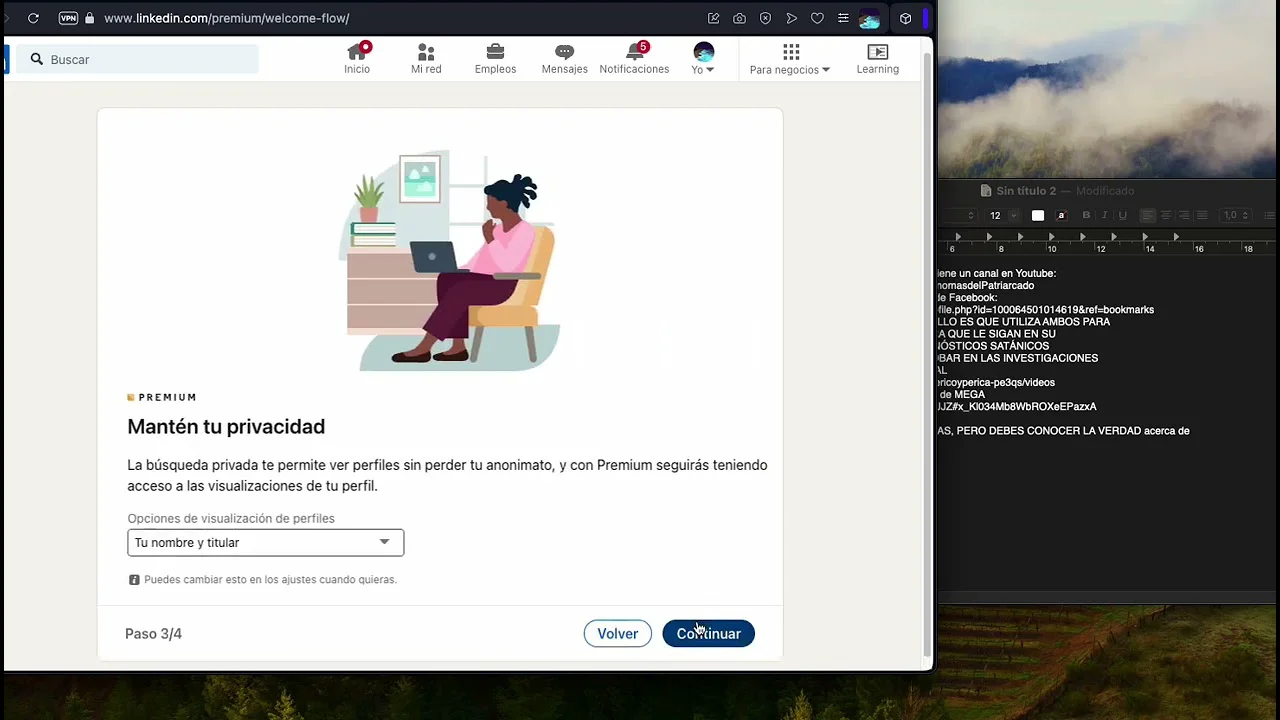Open the font size 12 dropdown
This screenshot has height=720, width=1280.
[1002, 215]
